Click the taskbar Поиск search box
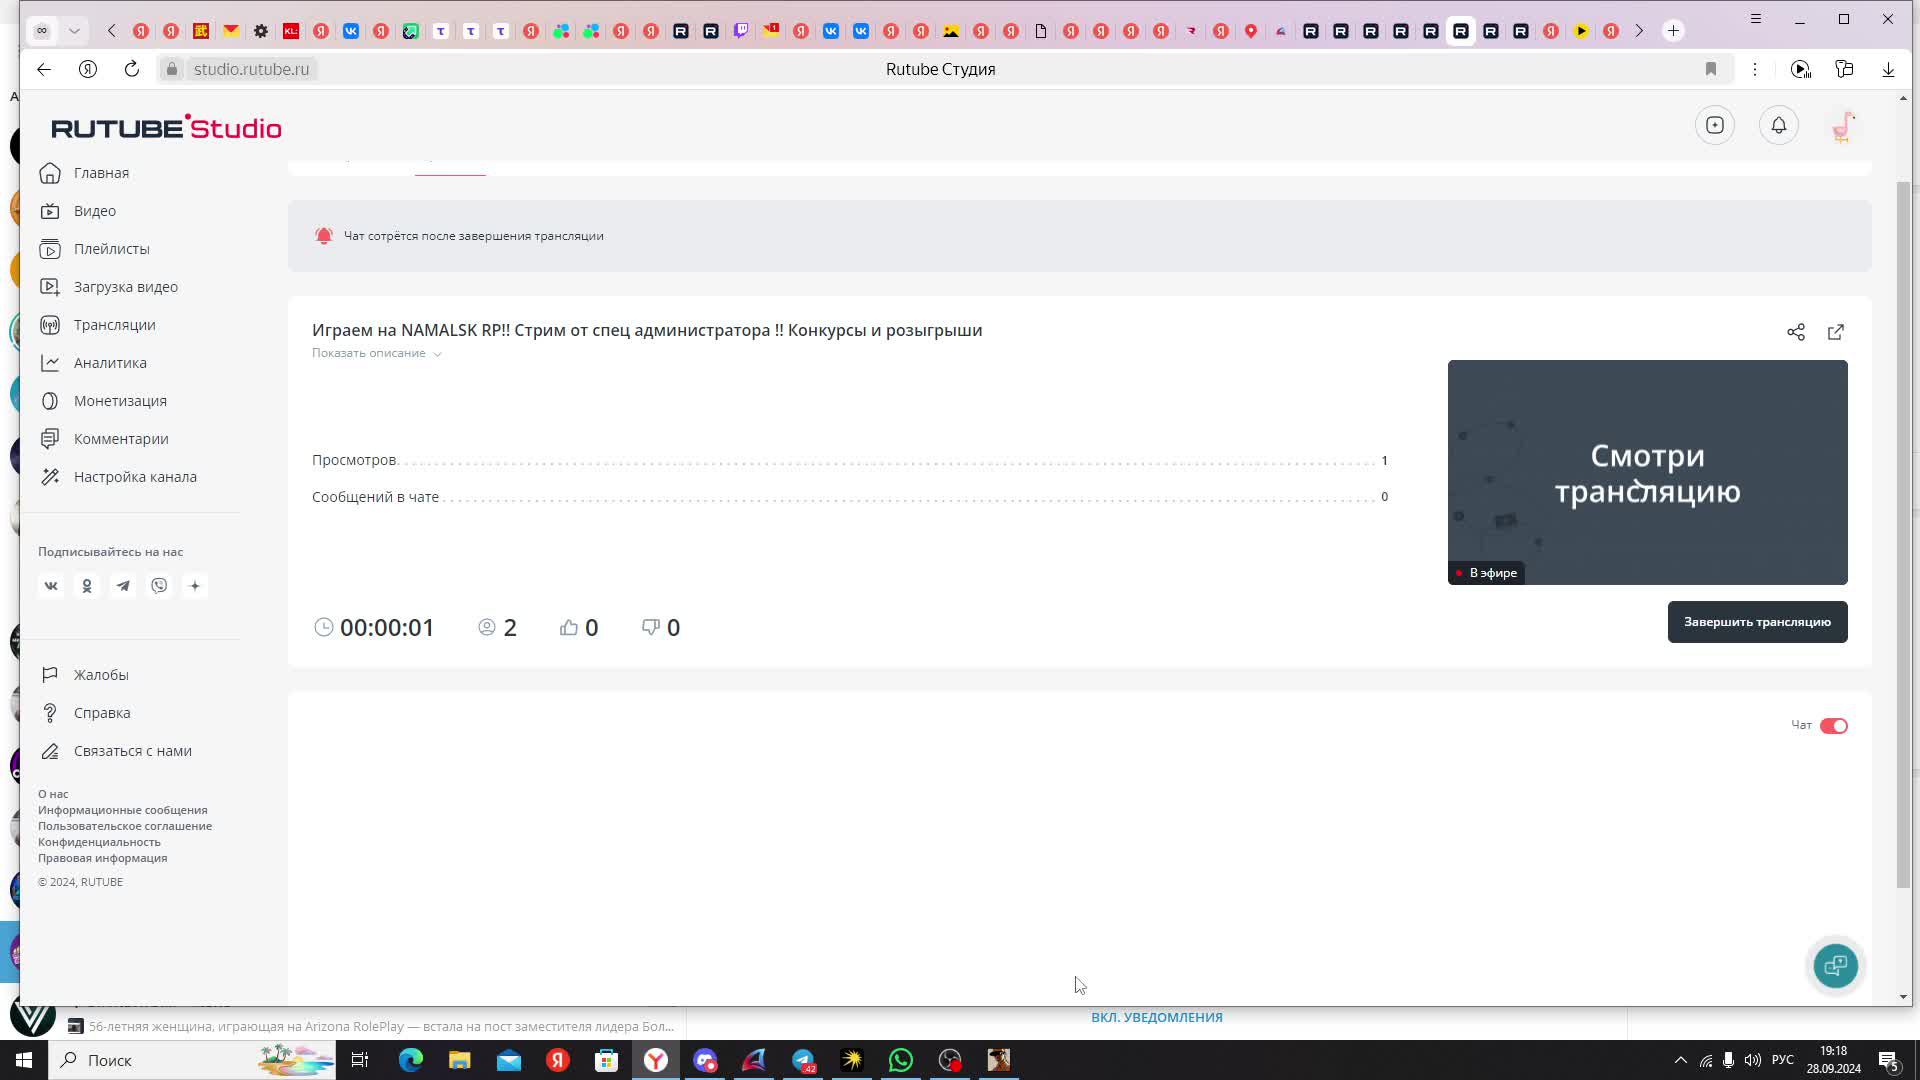The height and width of the screenshot is (1080, 1920). tap(192, 1060)
